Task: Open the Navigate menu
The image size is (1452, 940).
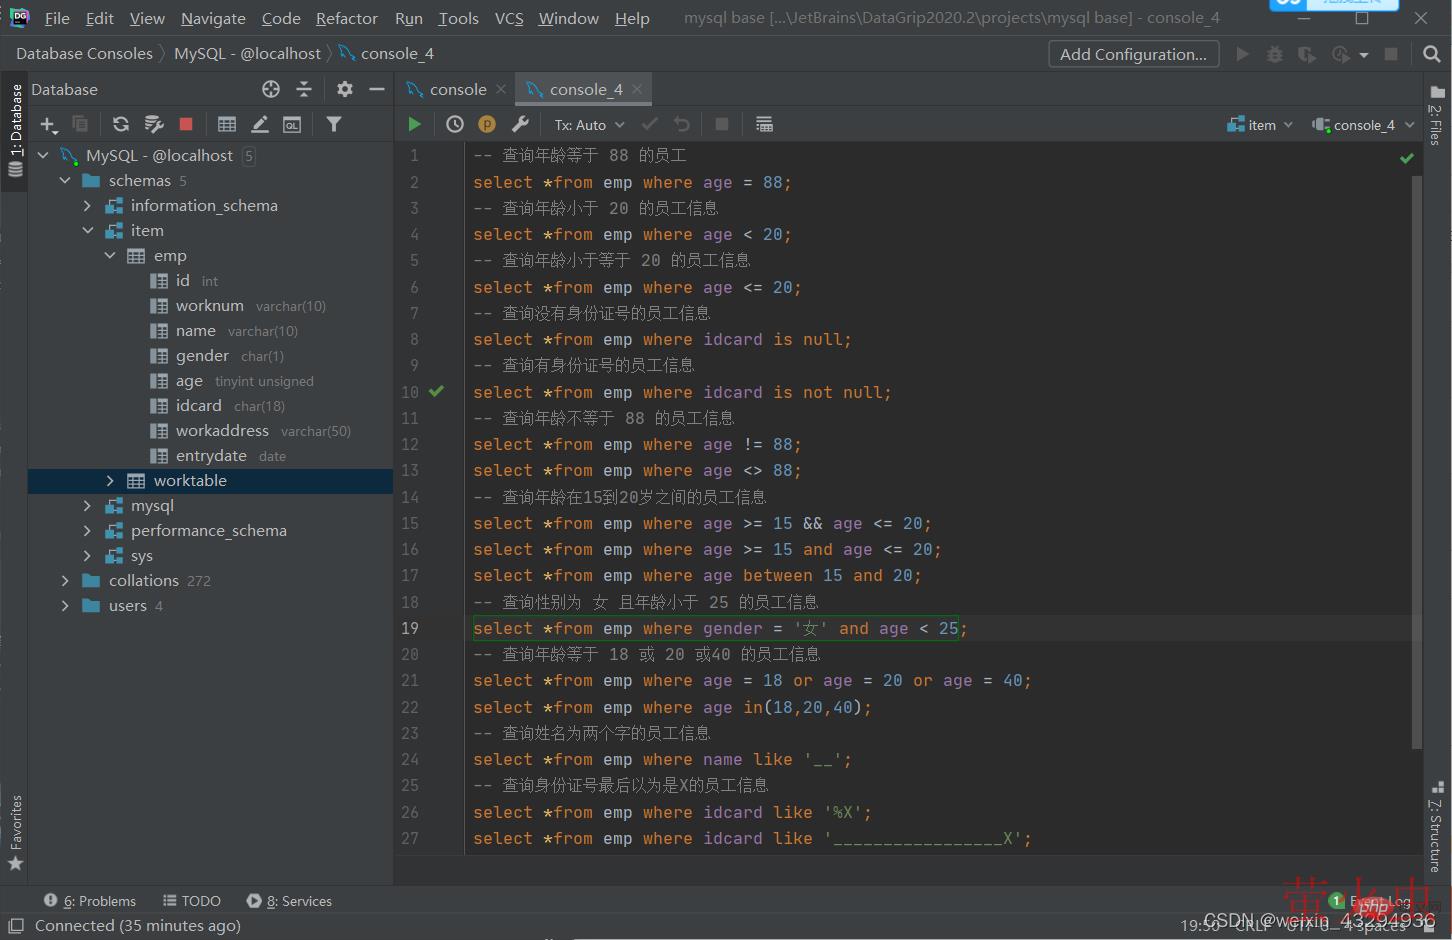Action: pos(213,18)
